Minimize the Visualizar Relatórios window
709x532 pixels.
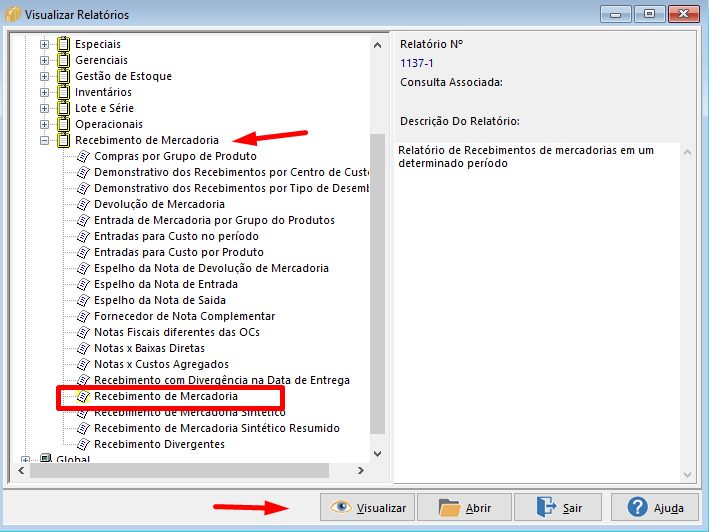coord(615,14)
